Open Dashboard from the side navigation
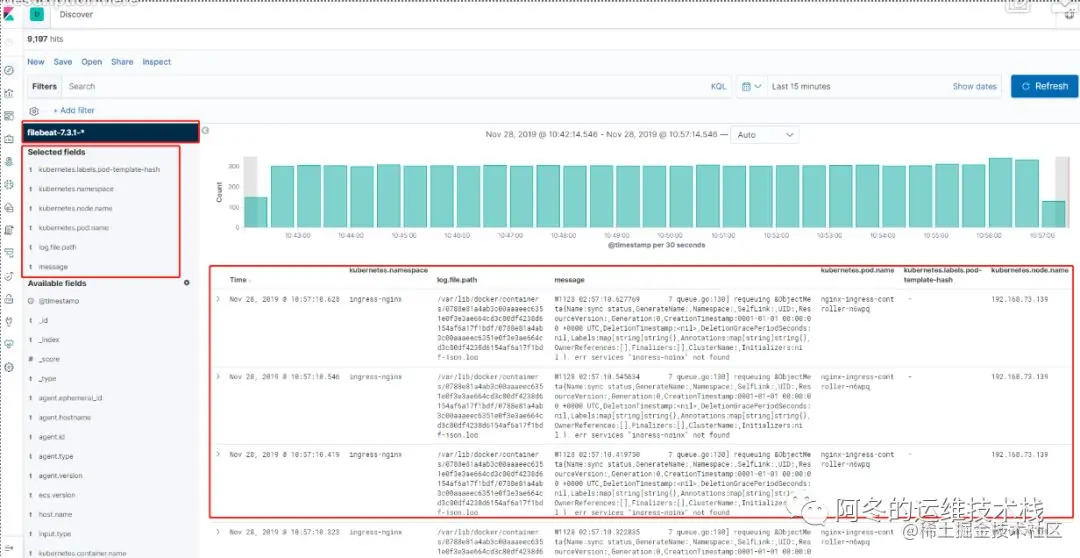This screenshot has height=558, width=1080. (x=9, y=116)
